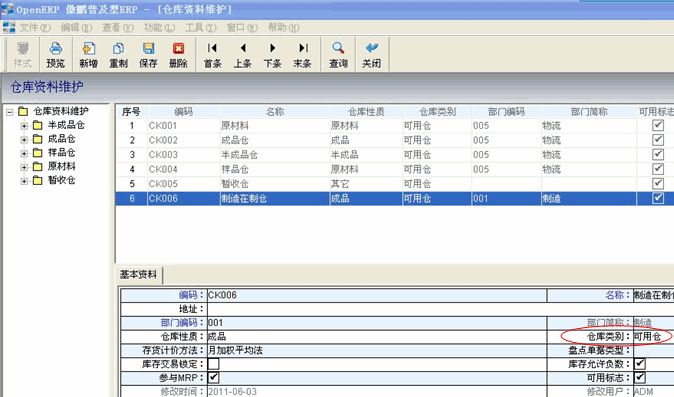Sort by the 仓库类别 column header
674x397 pixels.
(437, 112)
